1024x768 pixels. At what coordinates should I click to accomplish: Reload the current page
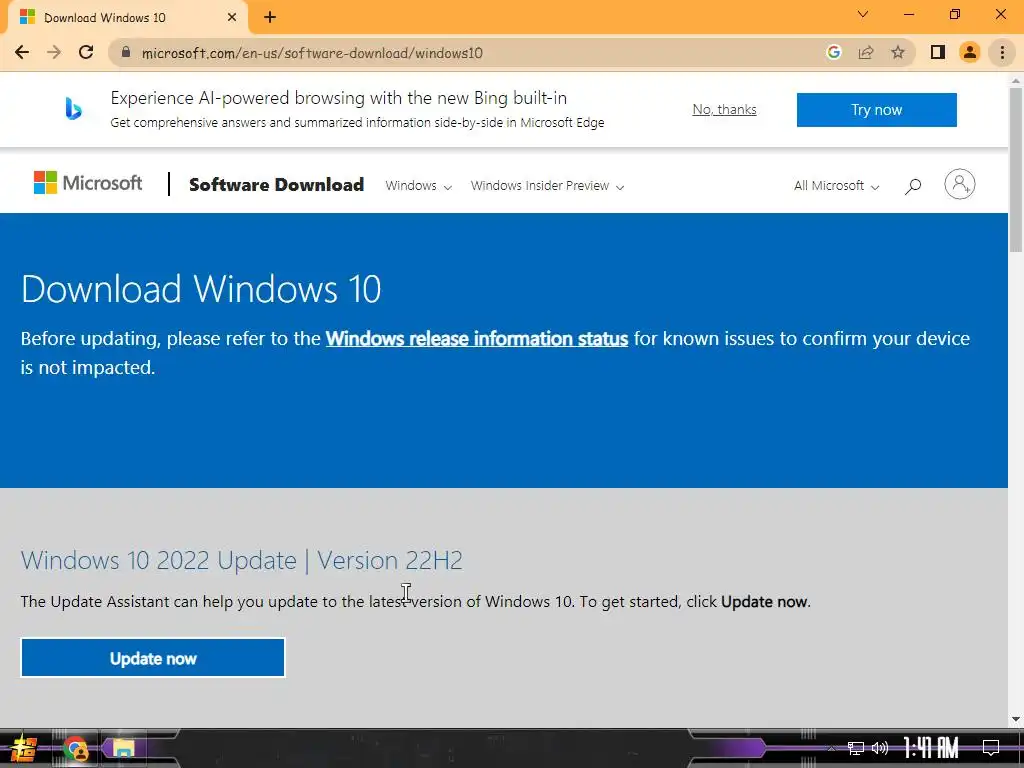[86, 53]
